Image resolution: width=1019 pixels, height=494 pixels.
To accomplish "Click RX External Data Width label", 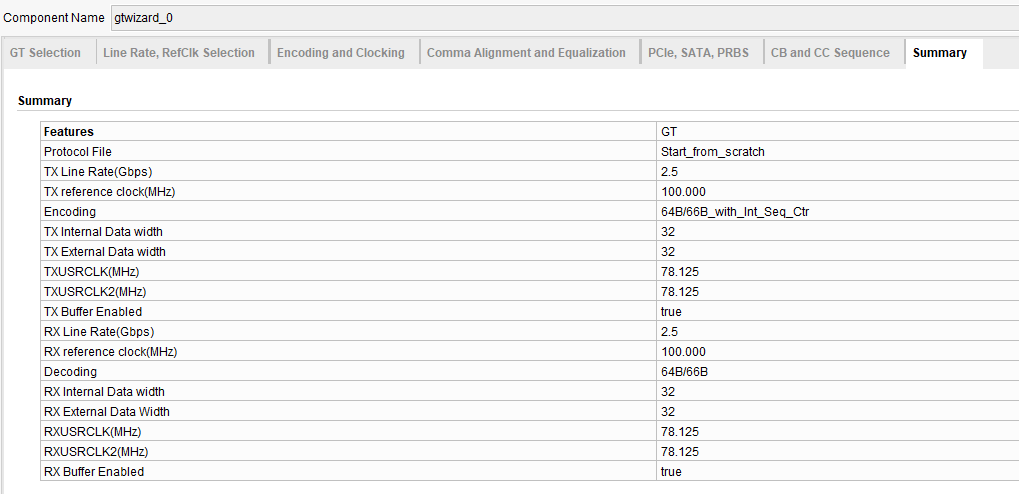I will point(107,412).
